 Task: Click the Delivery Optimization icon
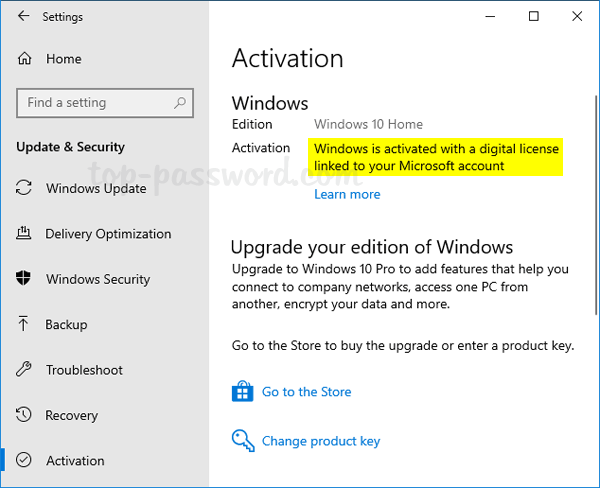(25, 234)
